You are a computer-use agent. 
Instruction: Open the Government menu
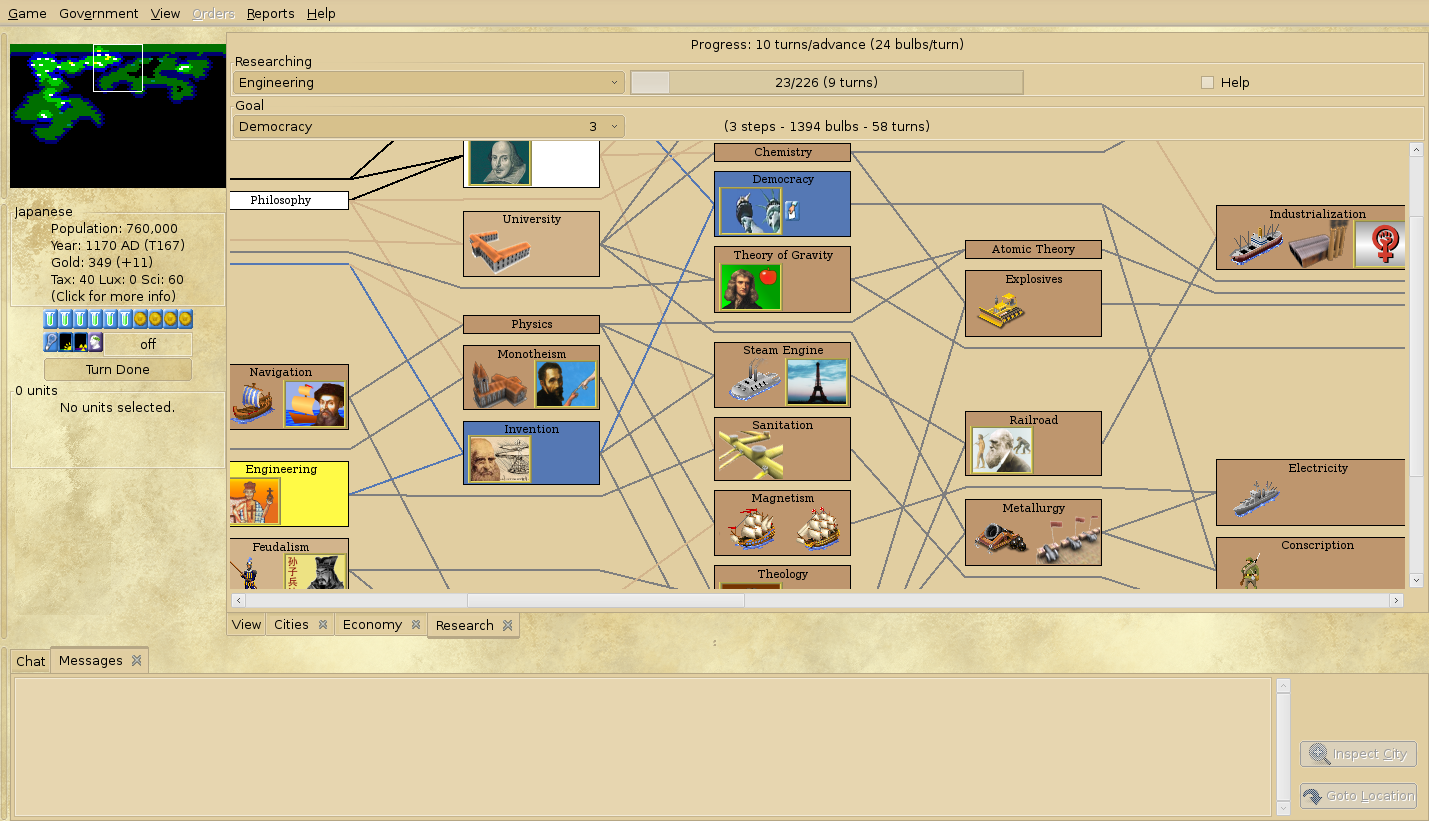(99, 13)
